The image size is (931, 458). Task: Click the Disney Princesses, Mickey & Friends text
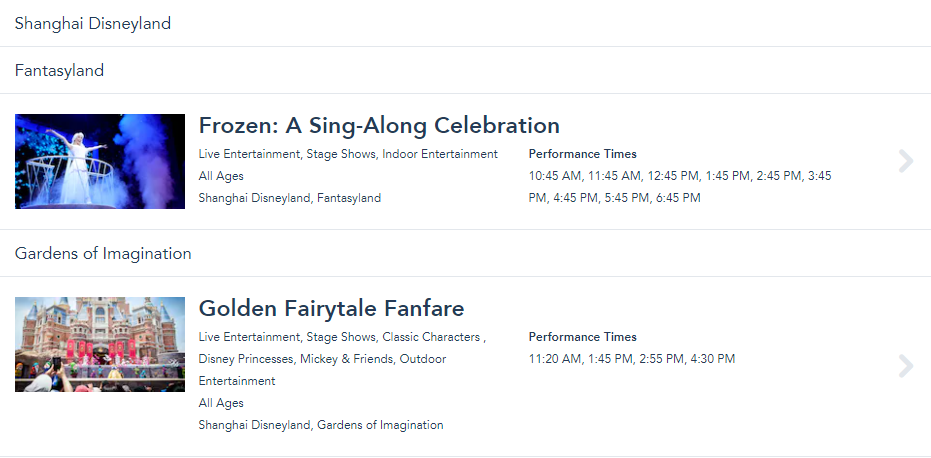click(322, 359)
